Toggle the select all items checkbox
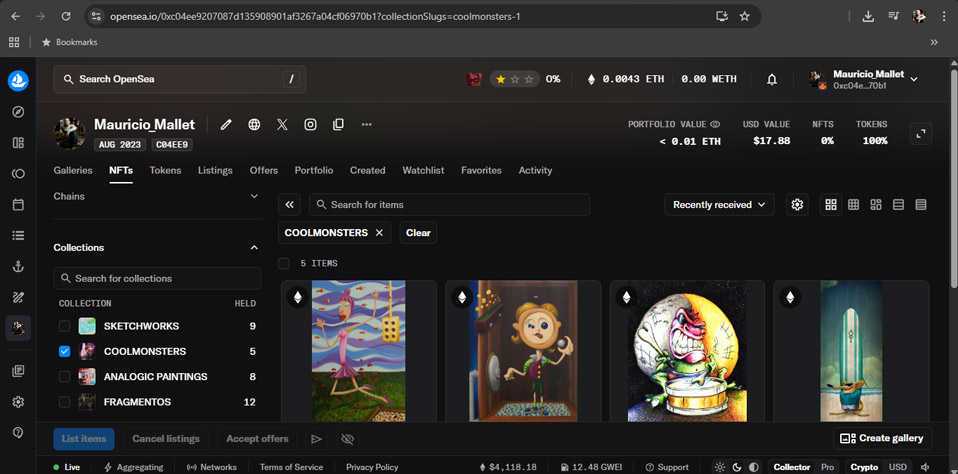 click(x=284, y=263)
